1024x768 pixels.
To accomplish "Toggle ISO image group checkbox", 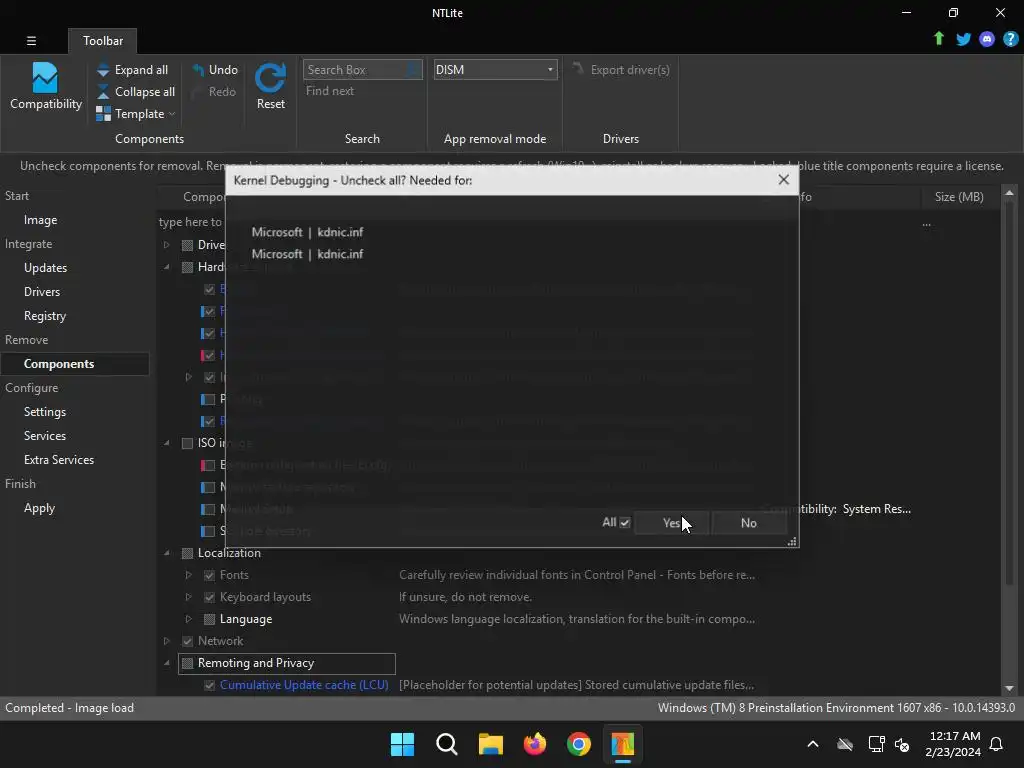I will coord(187,443).
